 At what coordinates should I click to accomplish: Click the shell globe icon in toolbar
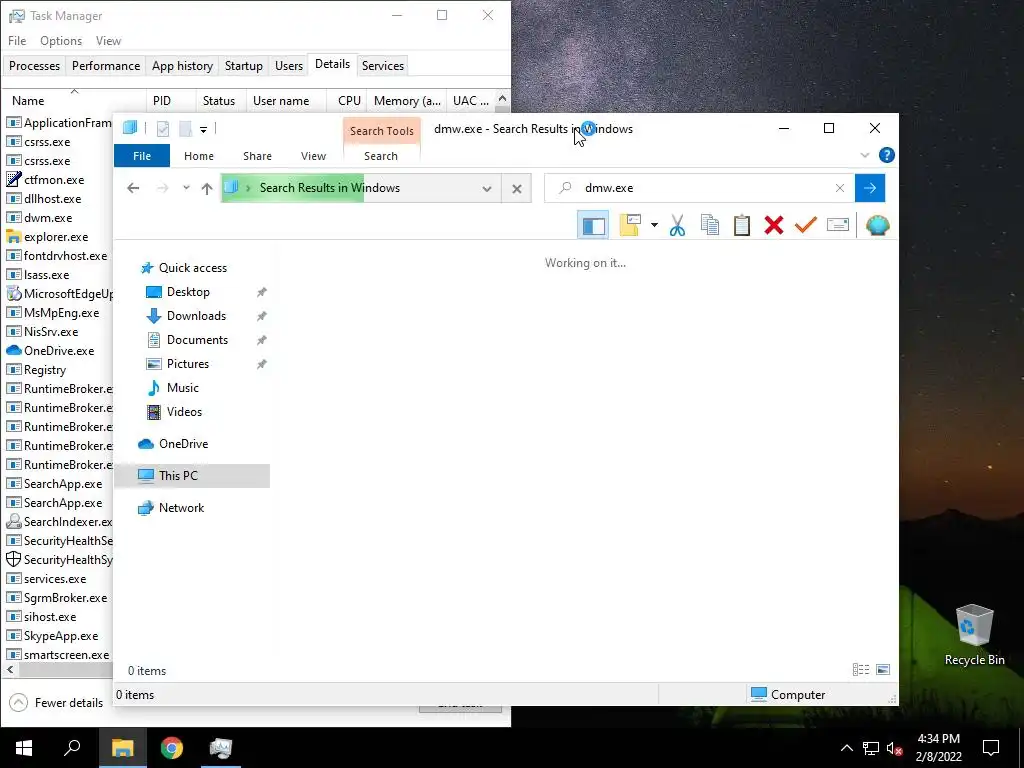(878, 226)
